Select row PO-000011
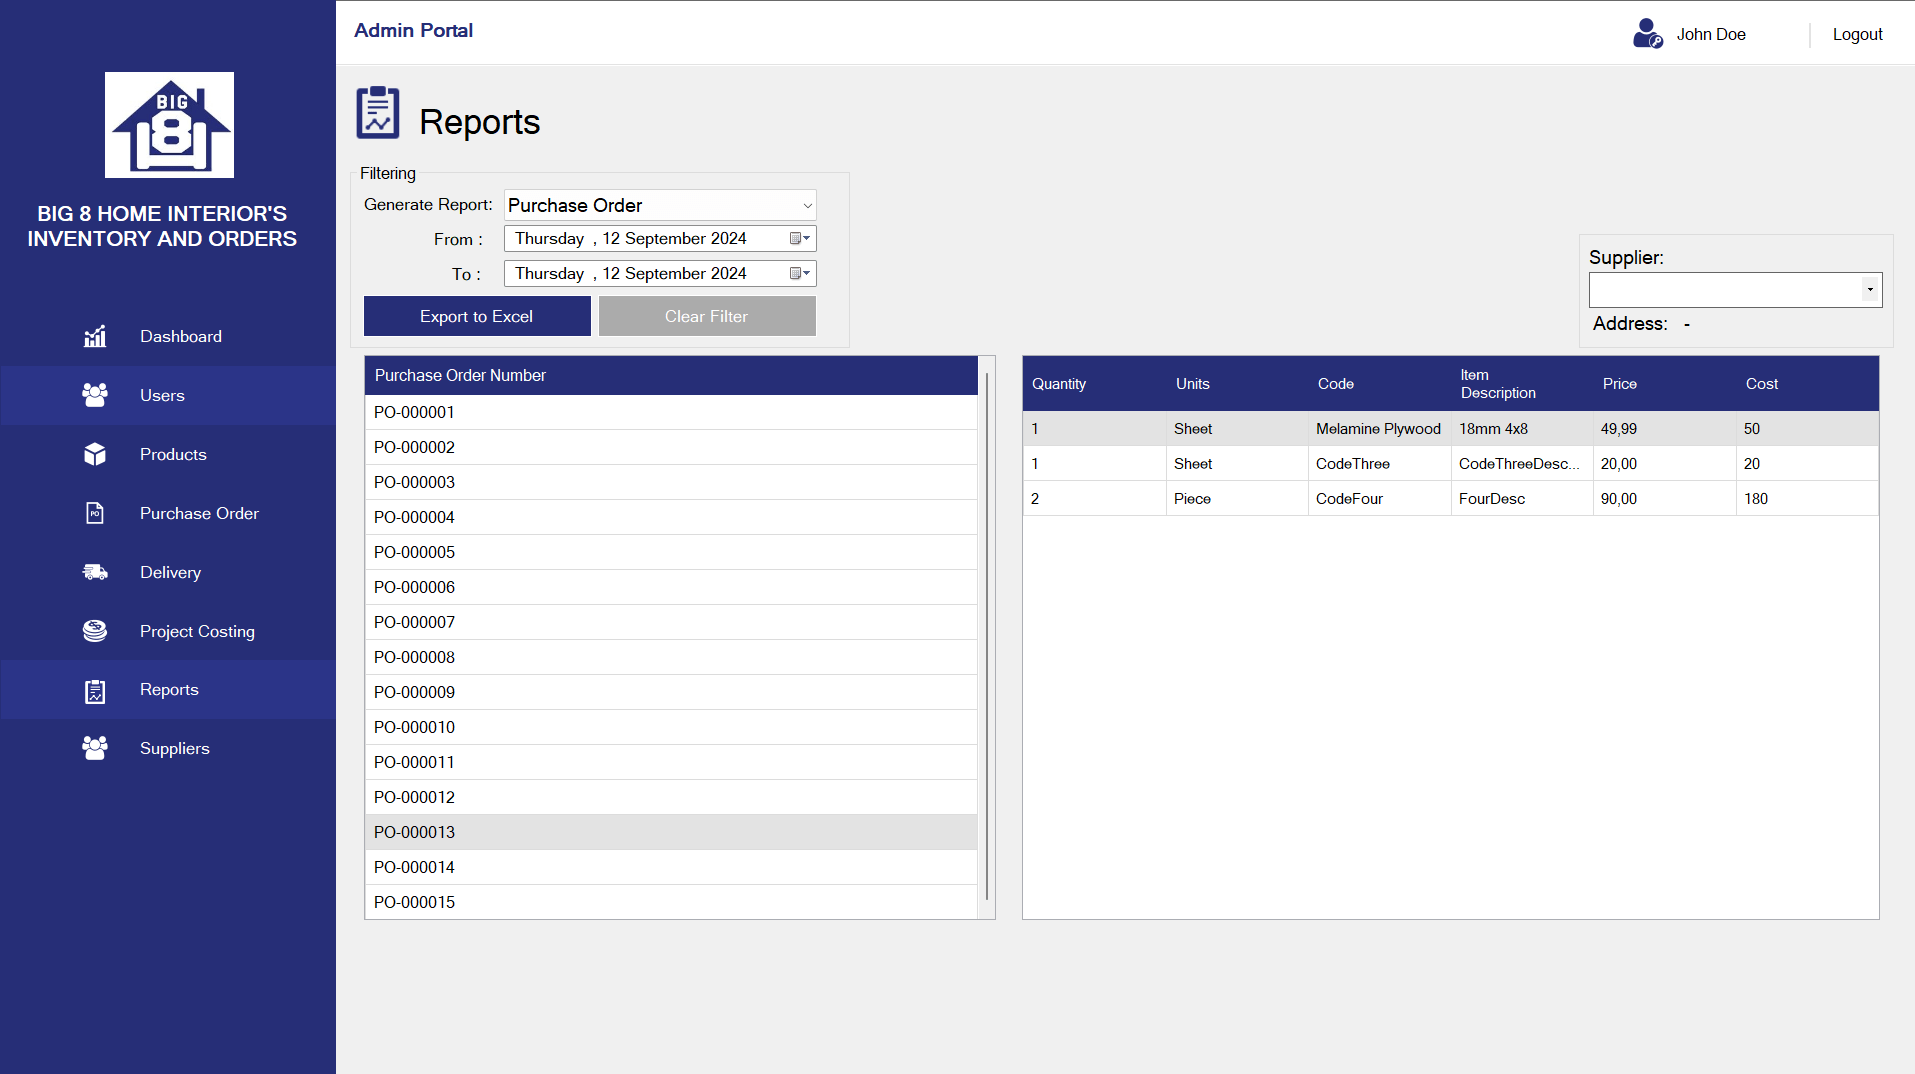1915x1074 pixels. click(671, 762)
